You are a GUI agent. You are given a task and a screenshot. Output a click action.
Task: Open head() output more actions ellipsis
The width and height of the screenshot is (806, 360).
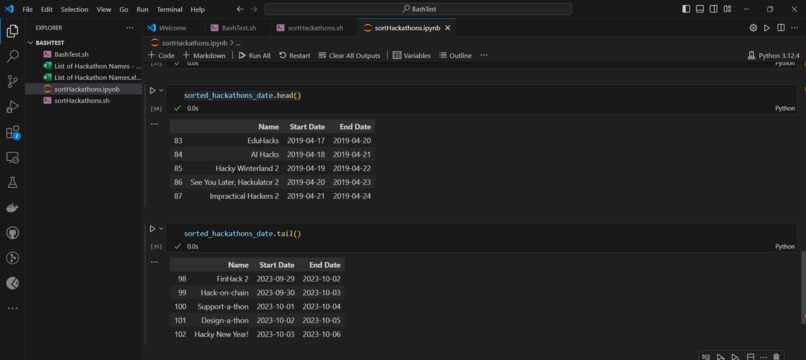tap(154, 124)
